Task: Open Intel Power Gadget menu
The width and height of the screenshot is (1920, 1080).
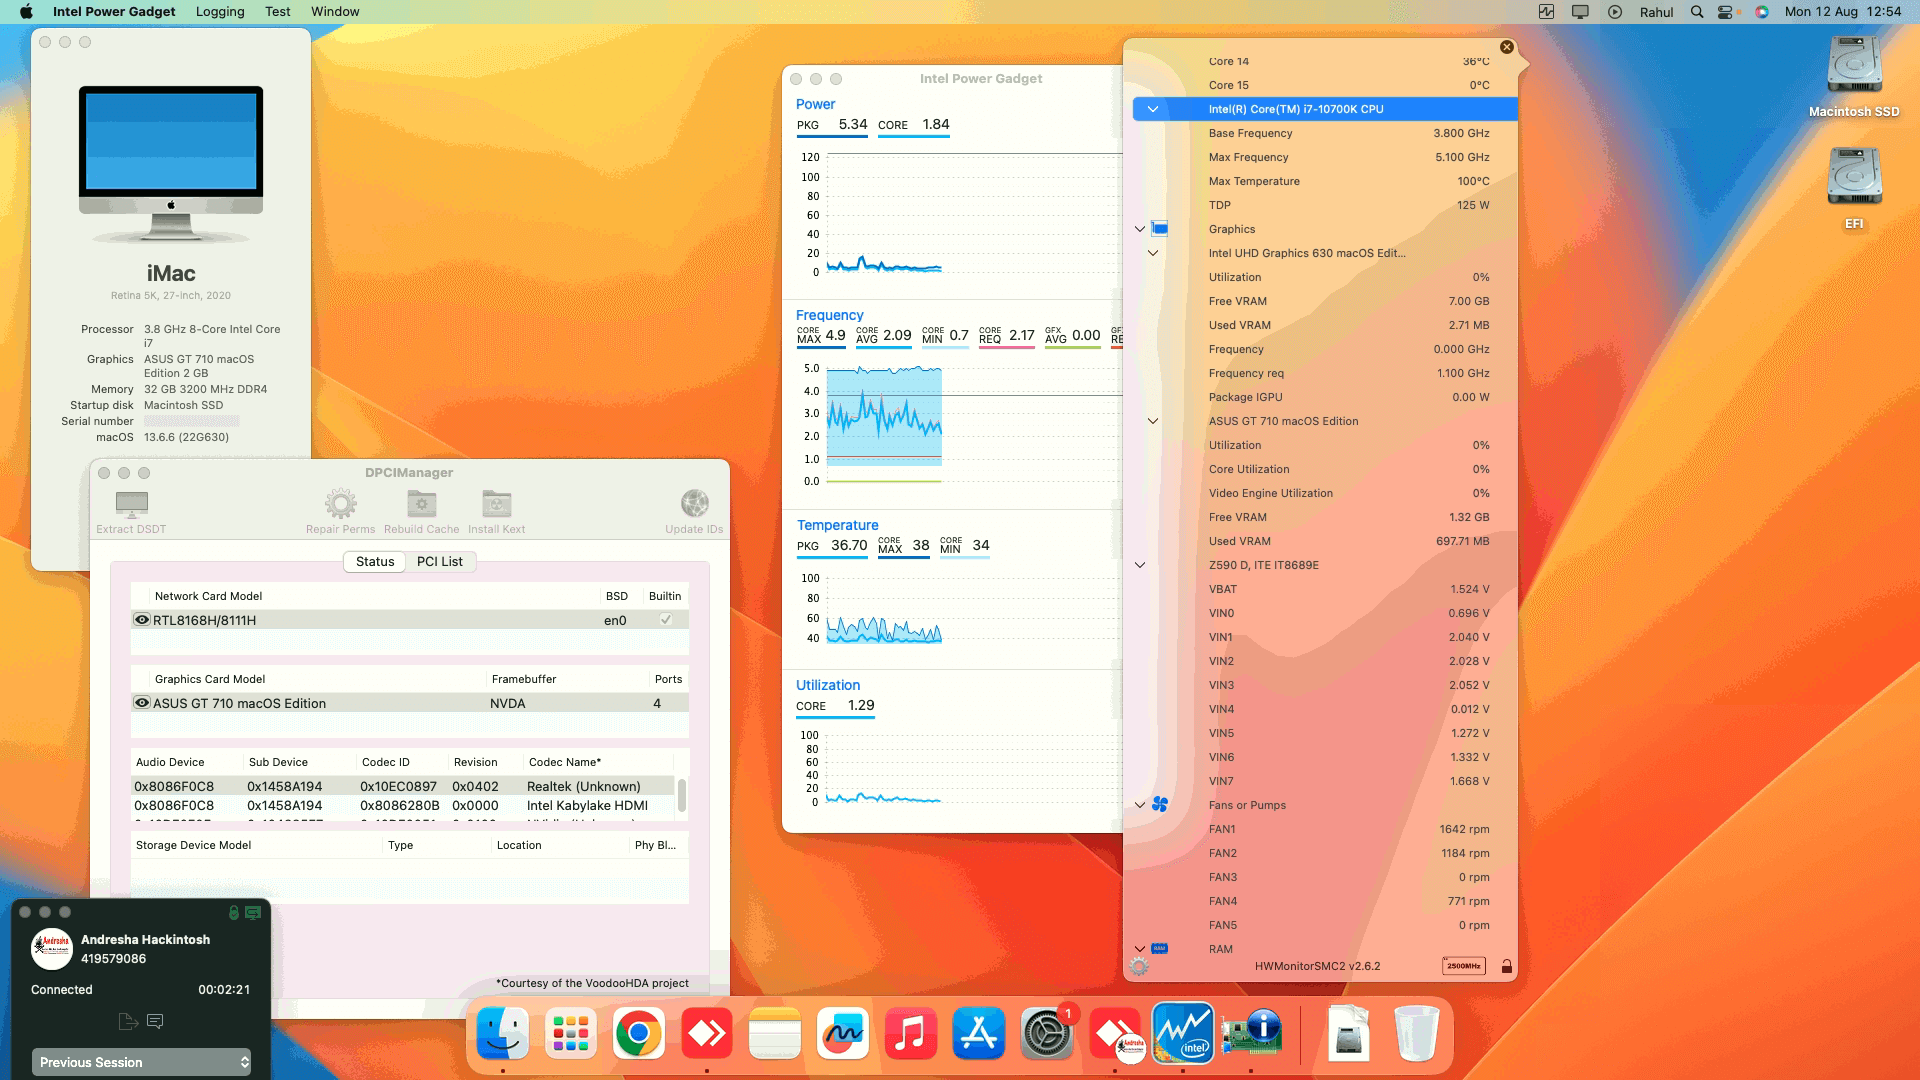Action: (114, 12)
